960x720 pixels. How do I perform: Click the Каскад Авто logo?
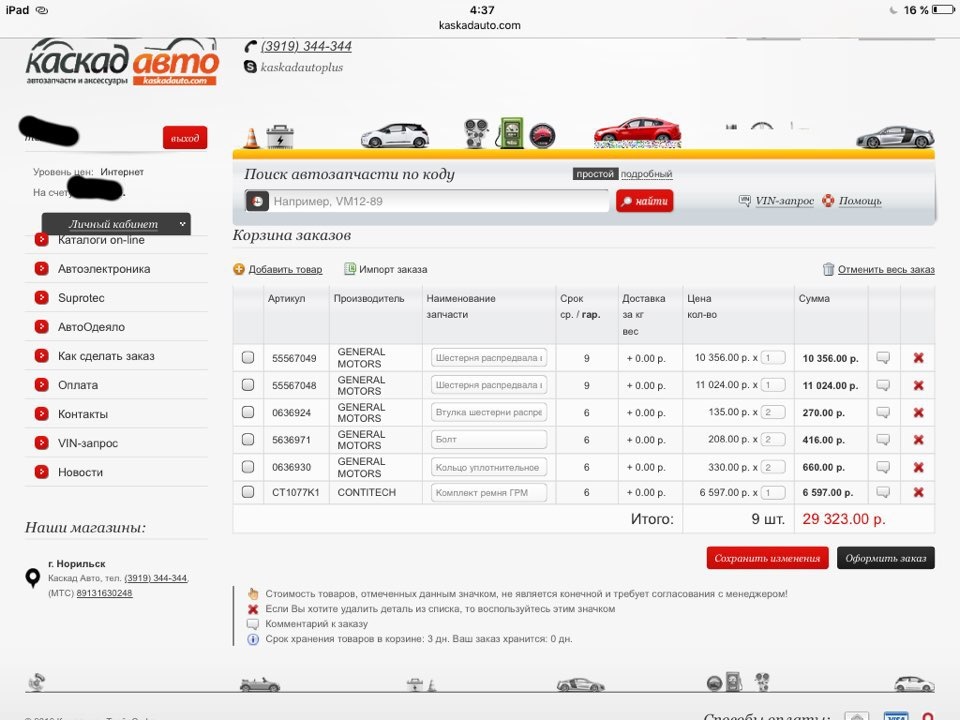click(121, 62)
